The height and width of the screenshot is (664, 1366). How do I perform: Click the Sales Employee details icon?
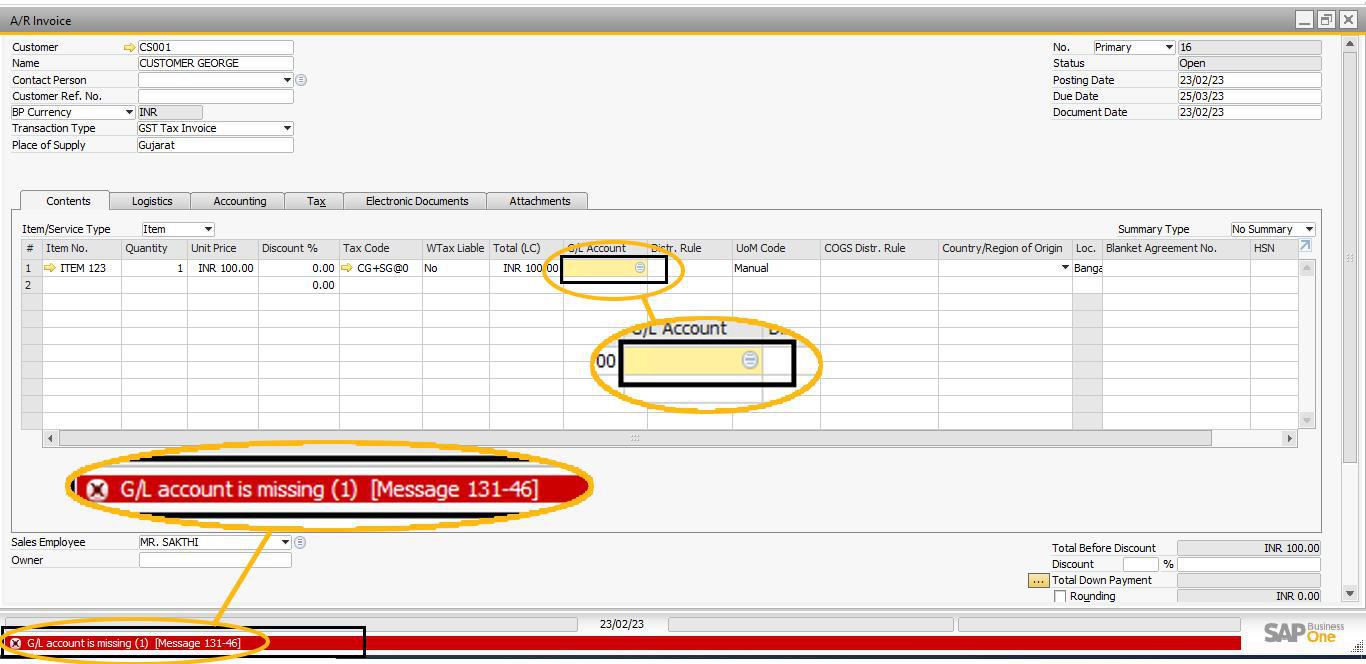click(x=300, y=542)
